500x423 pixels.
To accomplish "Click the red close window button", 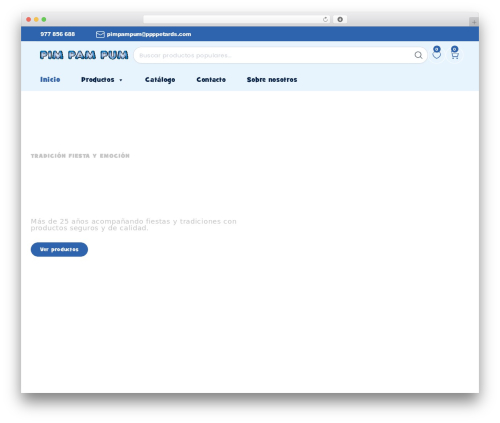I will tap(29, 20).
